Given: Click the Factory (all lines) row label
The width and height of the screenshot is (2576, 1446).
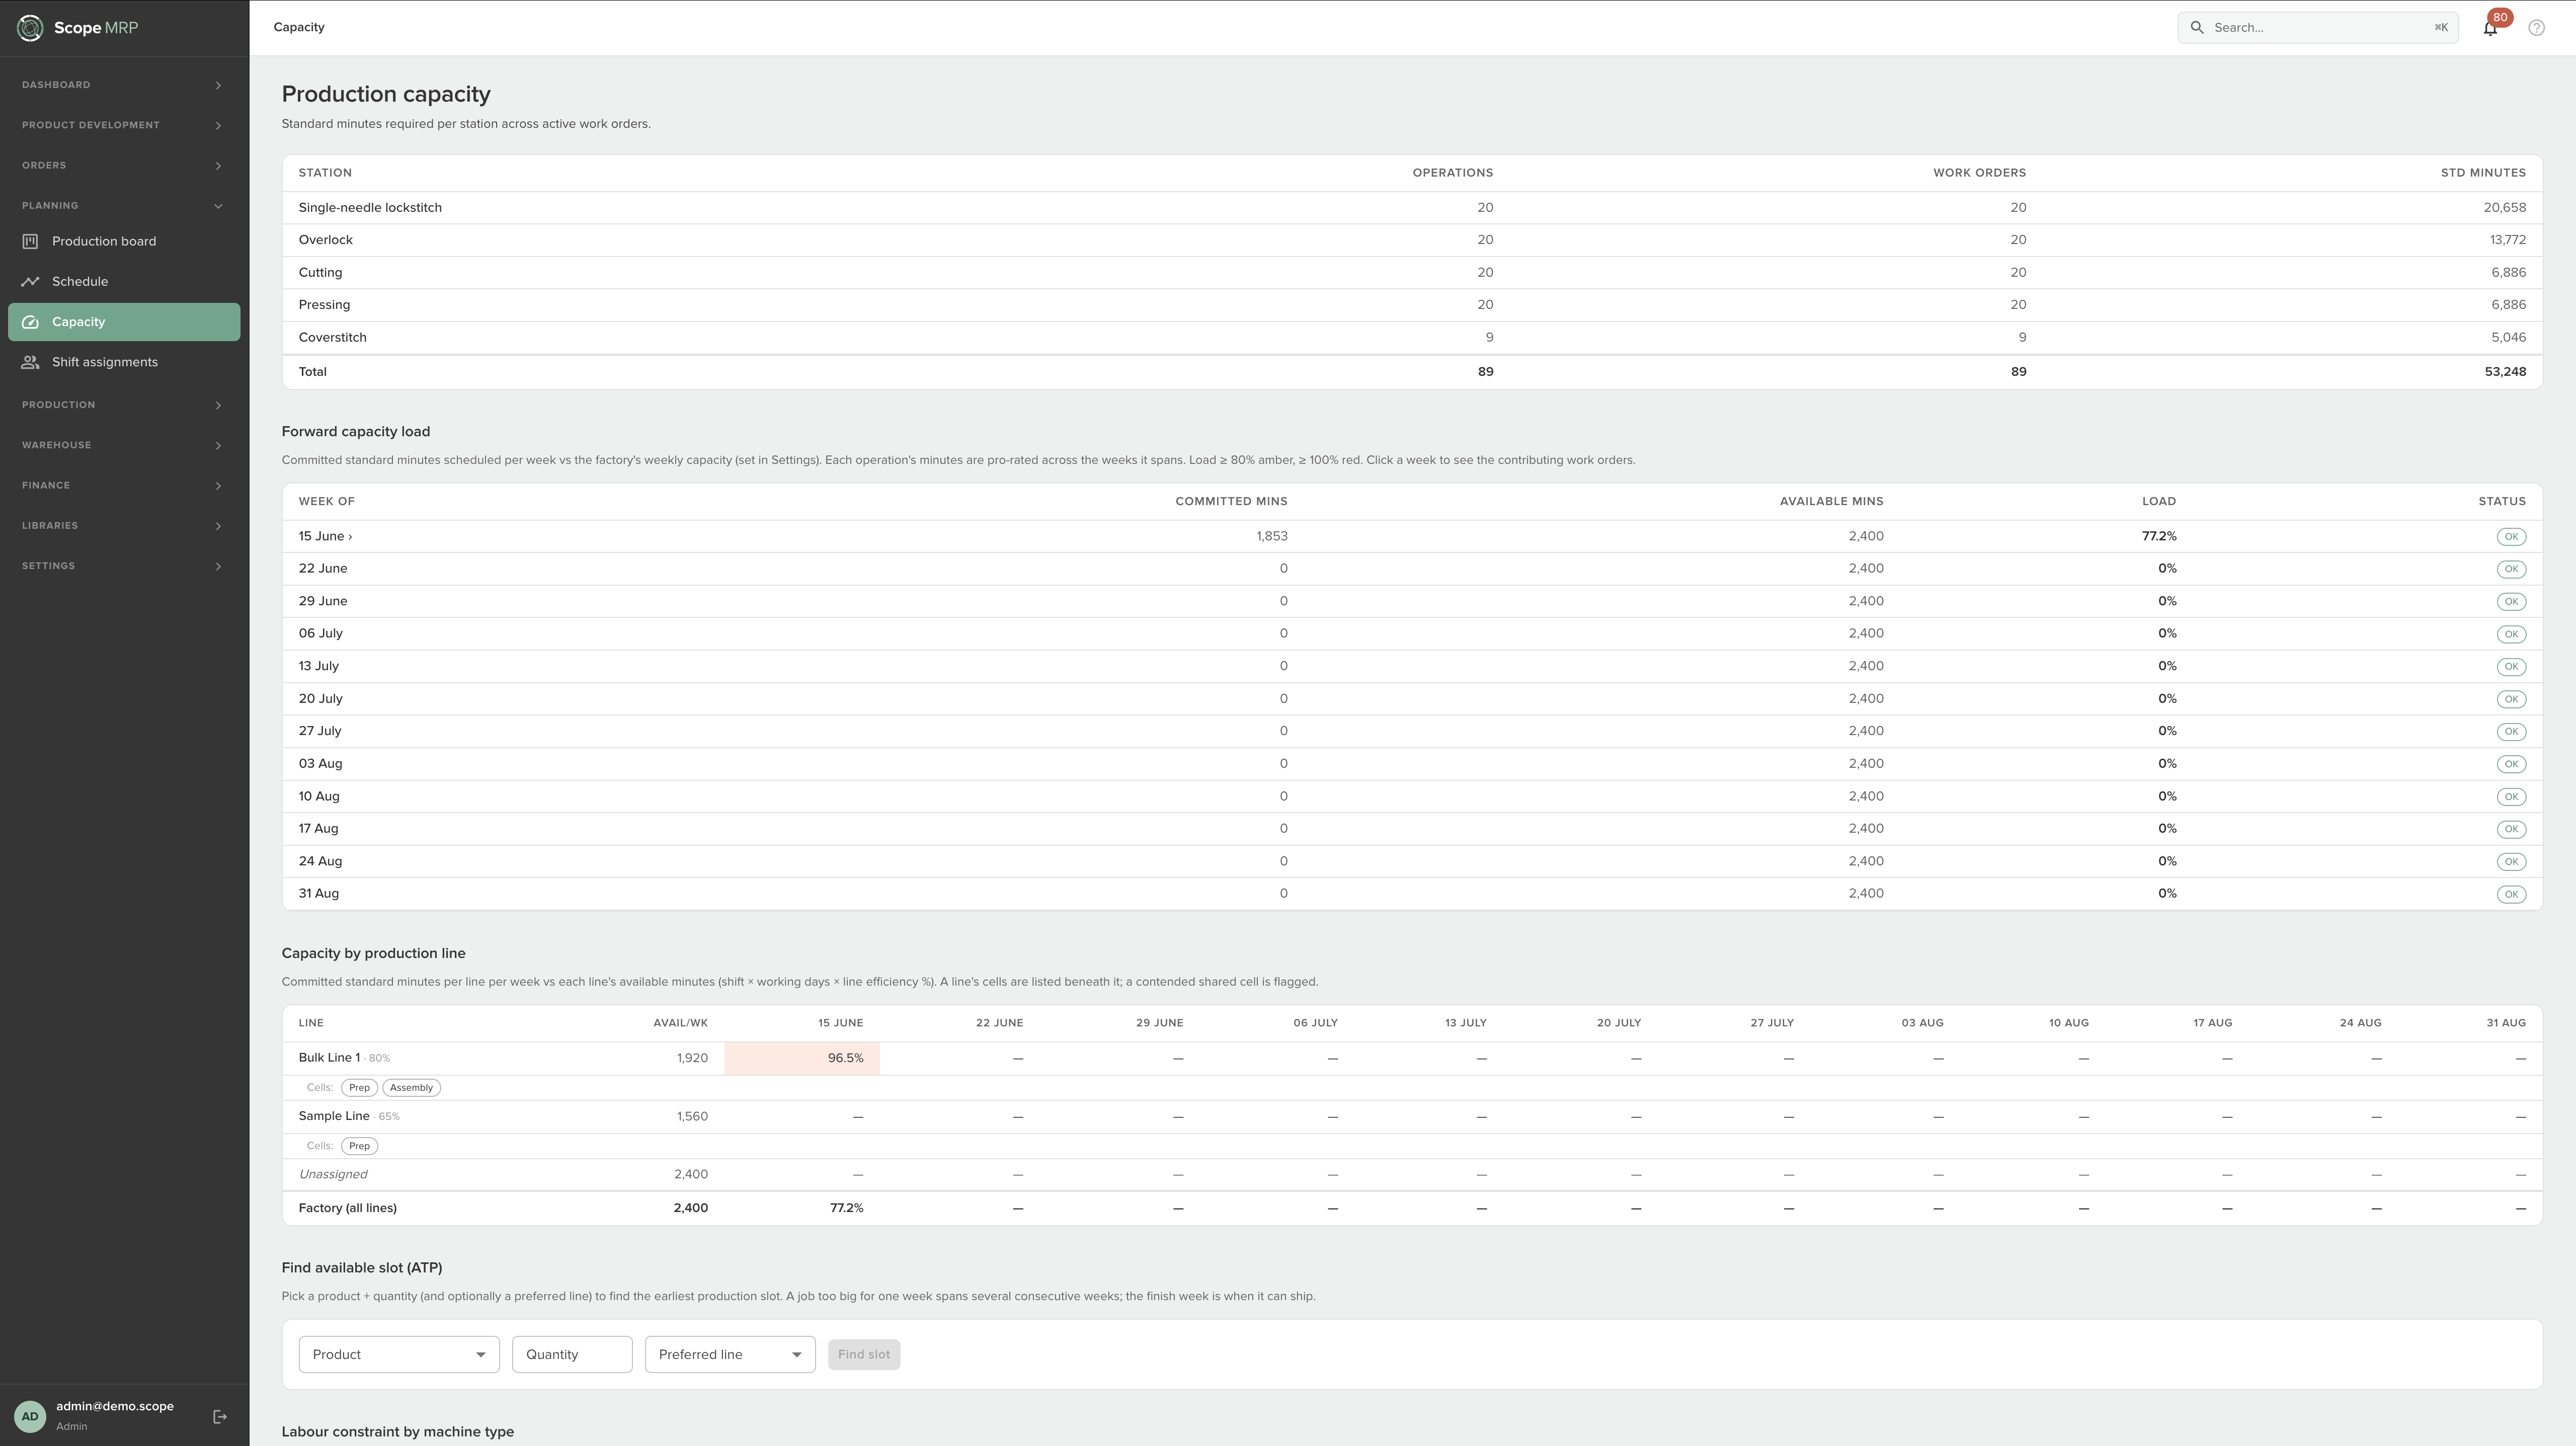Looking at the screenshot, I should pos(347,1208).
